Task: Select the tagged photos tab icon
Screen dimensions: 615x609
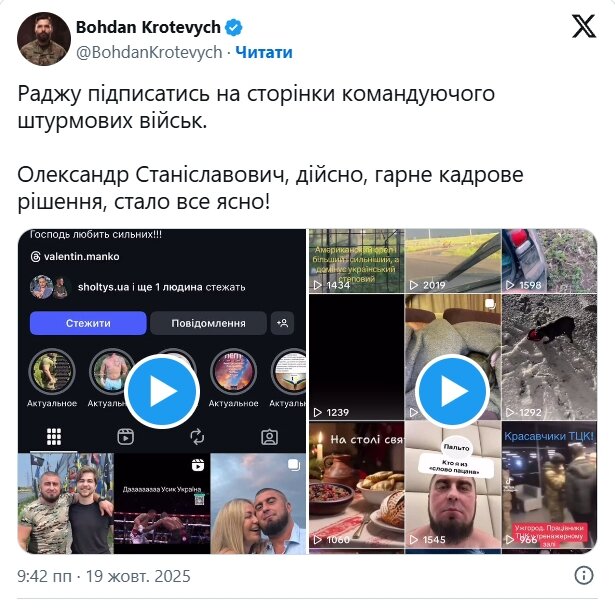Action: (269, 437)
